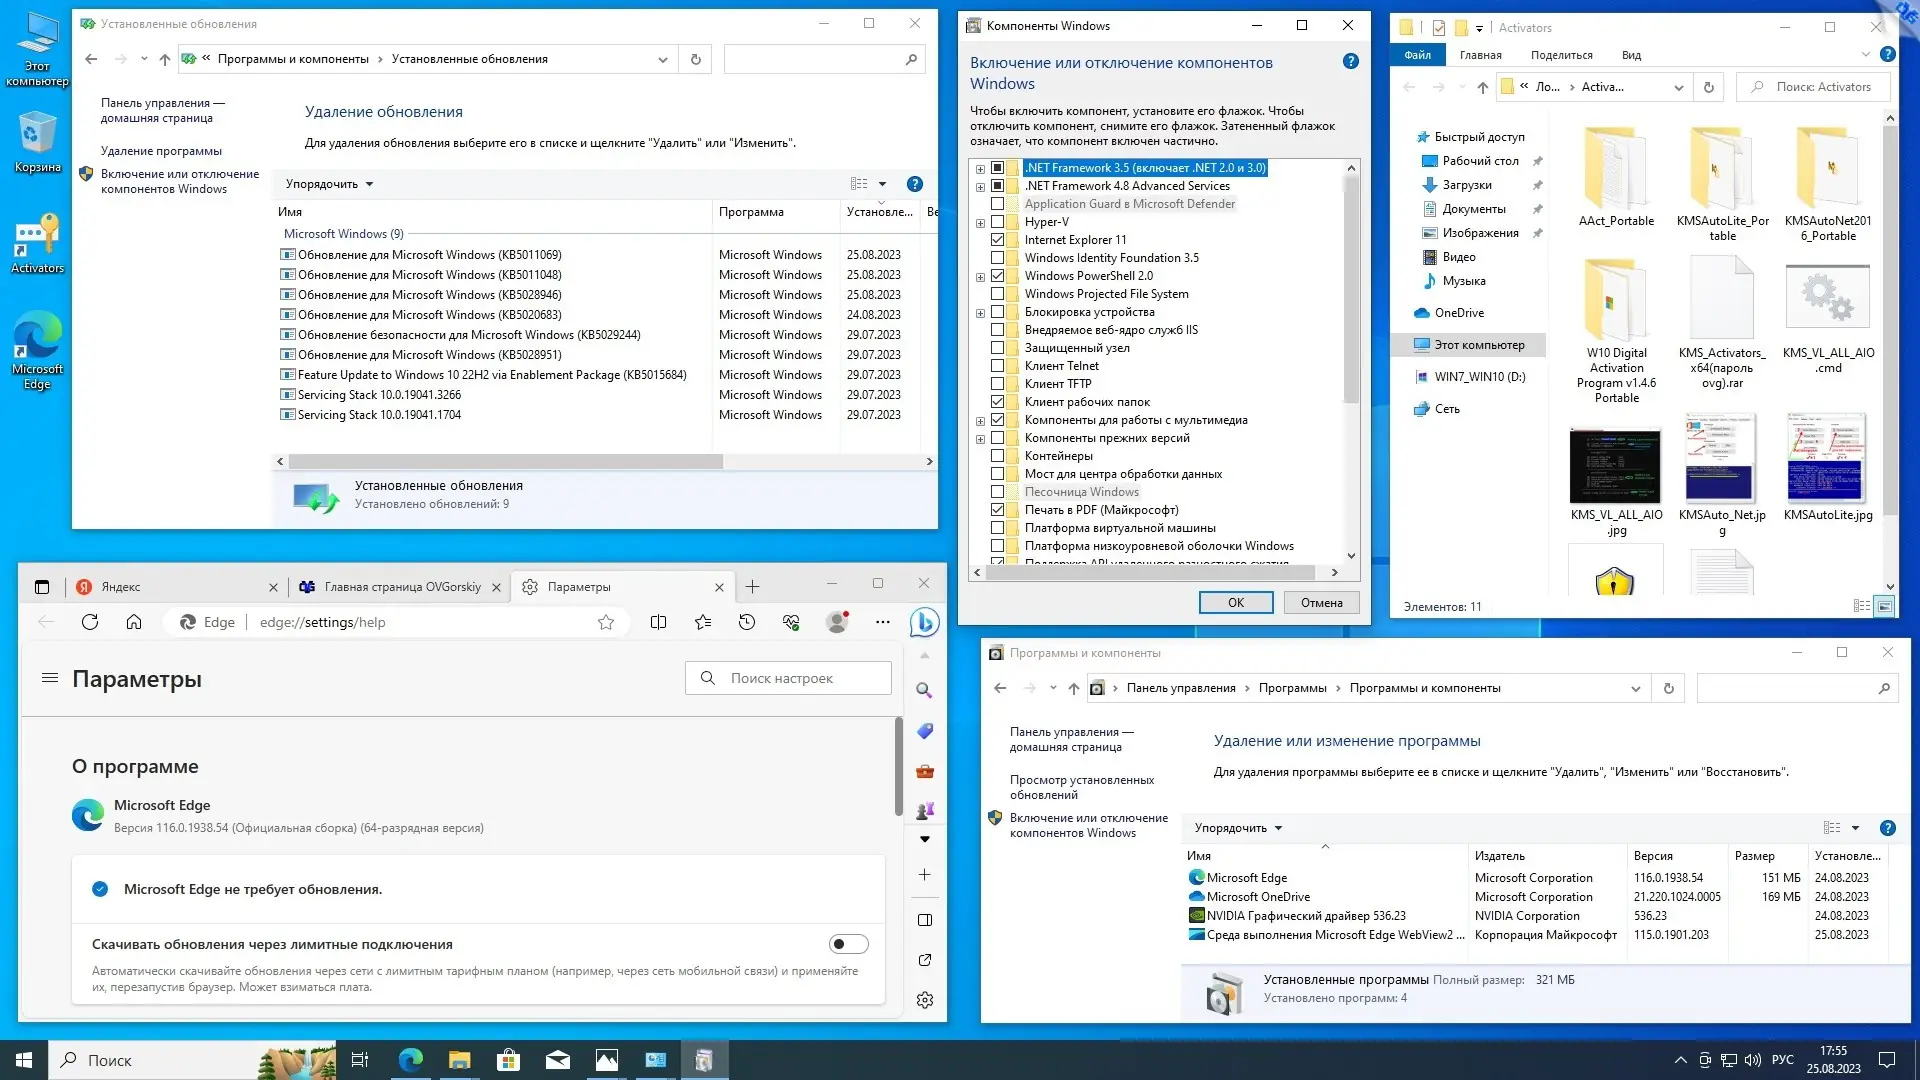
Task: Check Клиент Telnet component box
Action: [x=997, y=366]
